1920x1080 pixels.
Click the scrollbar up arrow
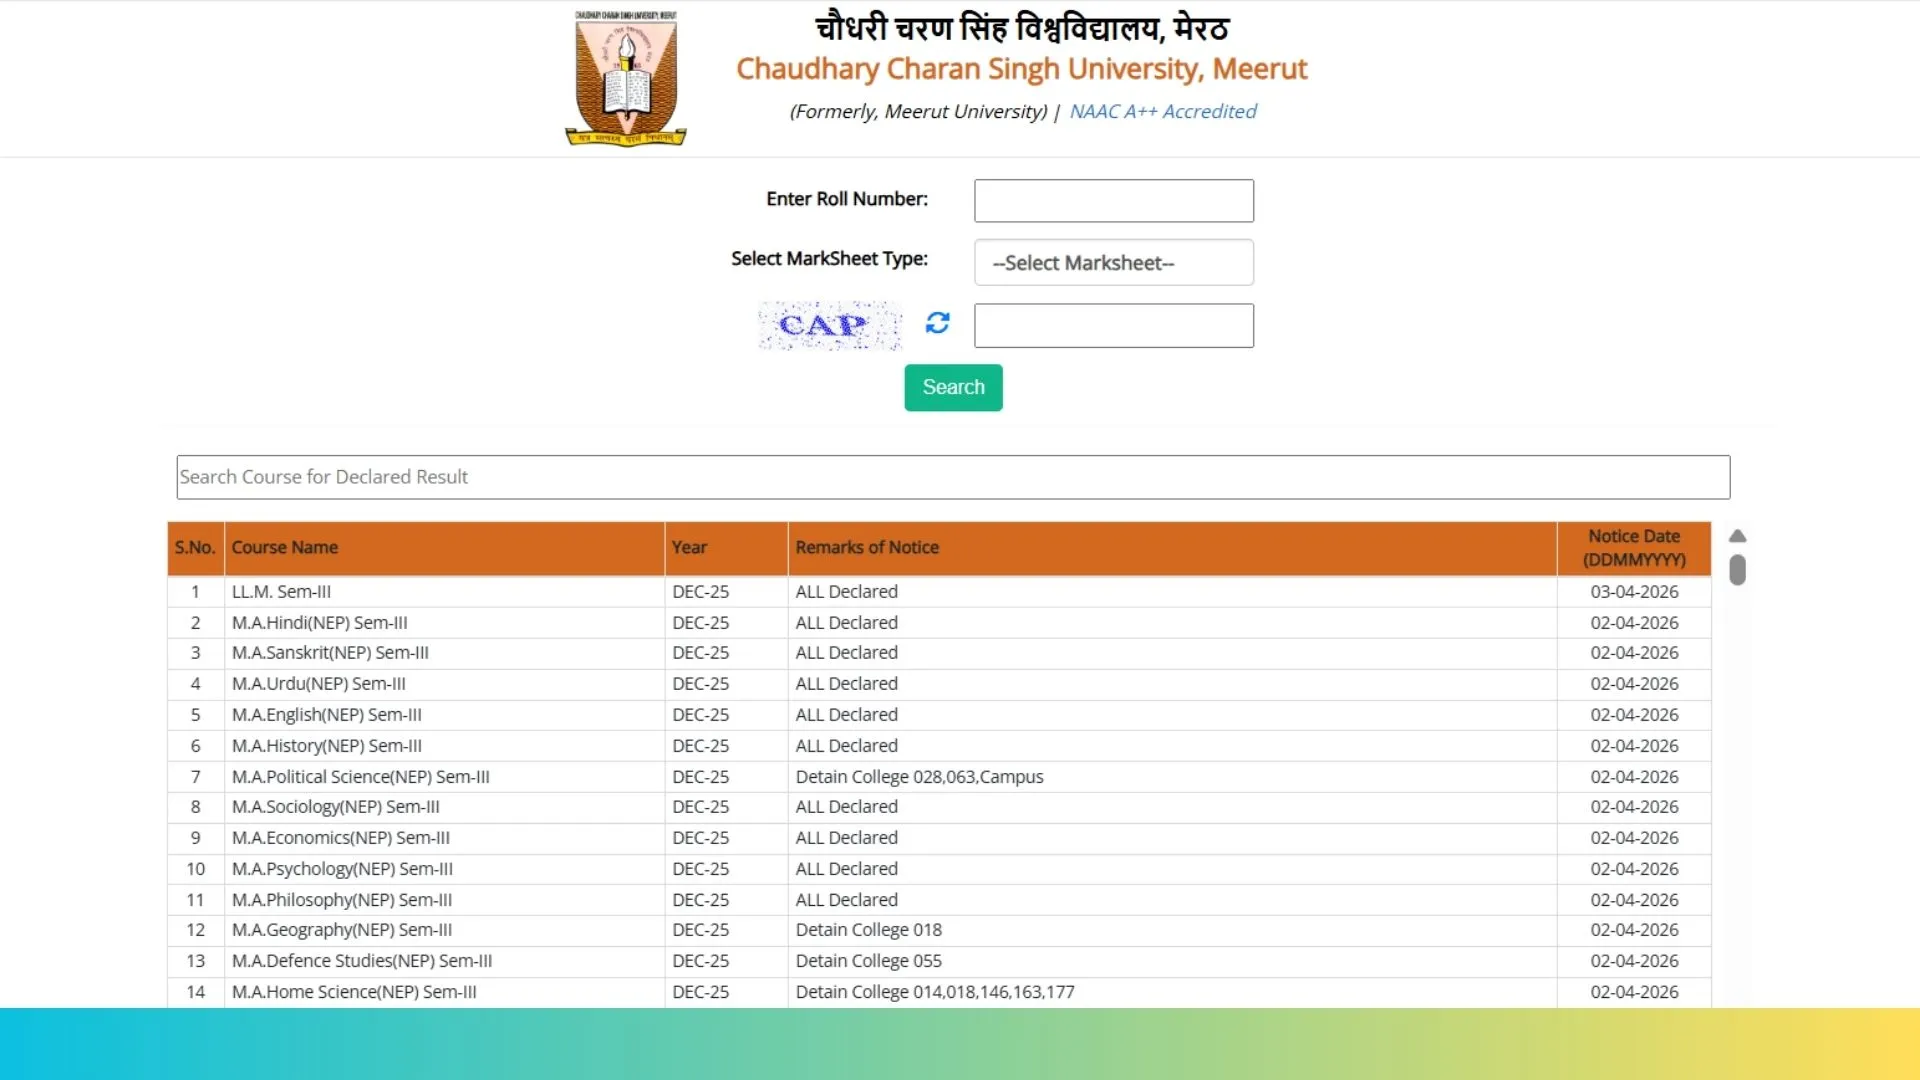pyautogui.click(x=1737, y=536)
